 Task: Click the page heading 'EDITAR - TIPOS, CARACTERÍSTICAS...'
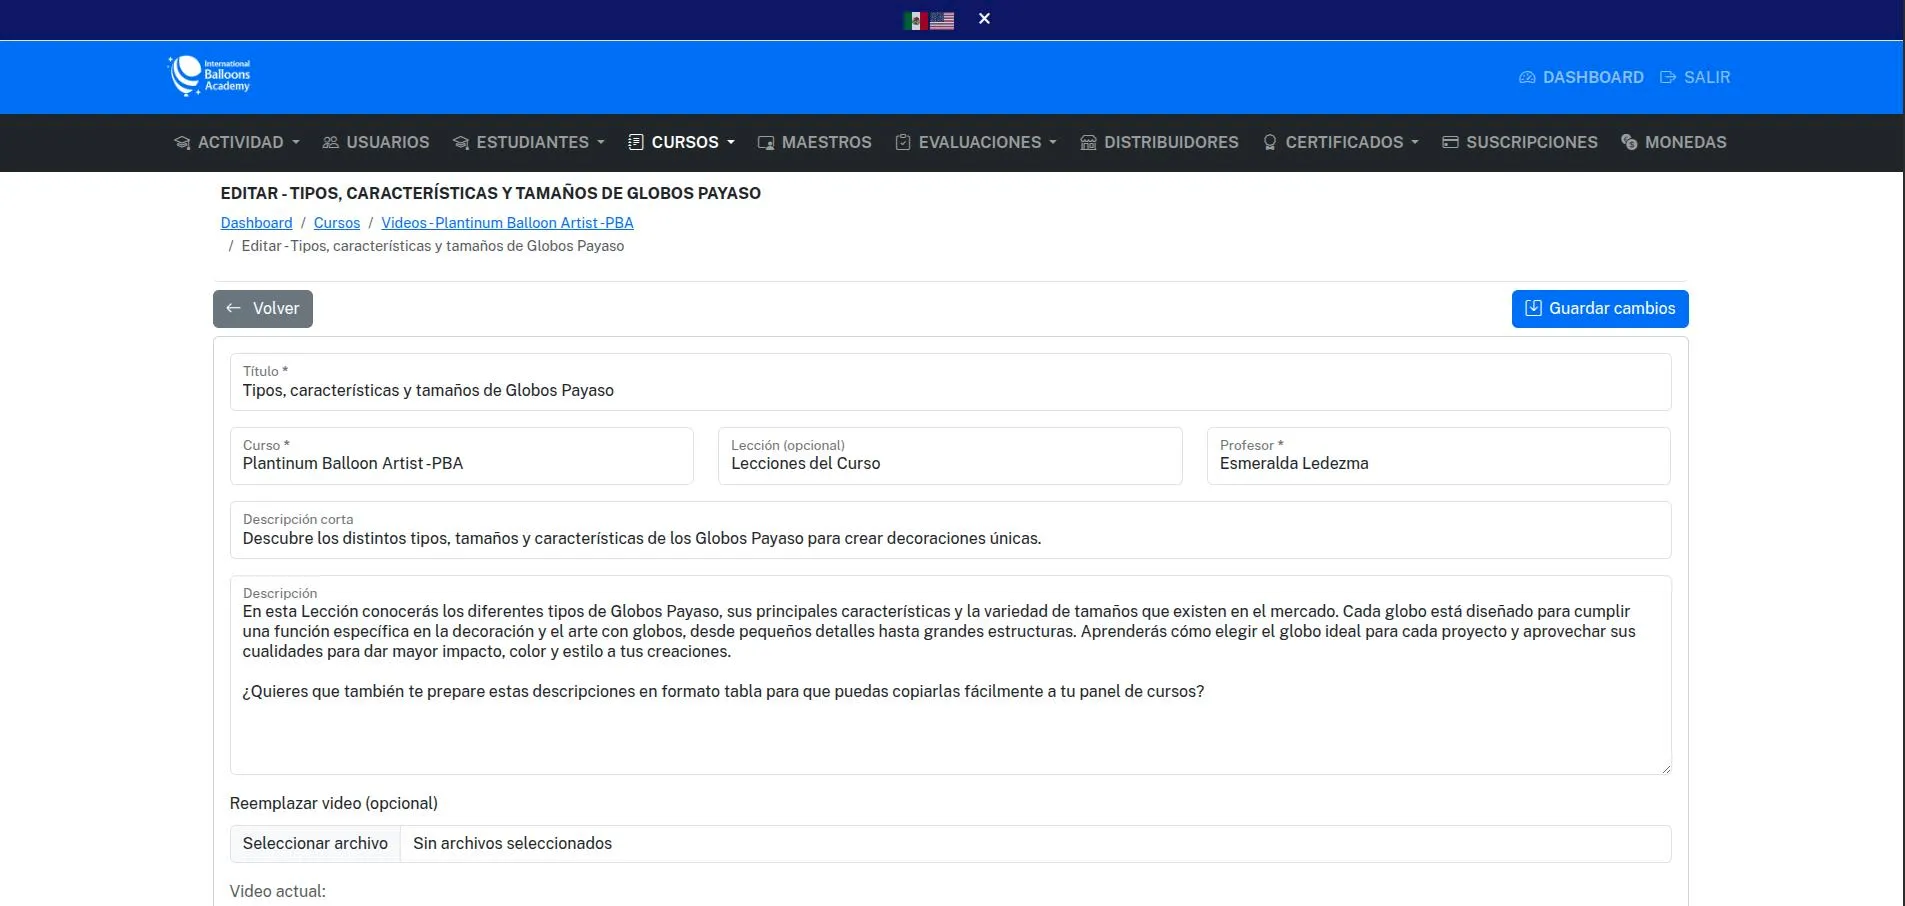coord(491,193)
